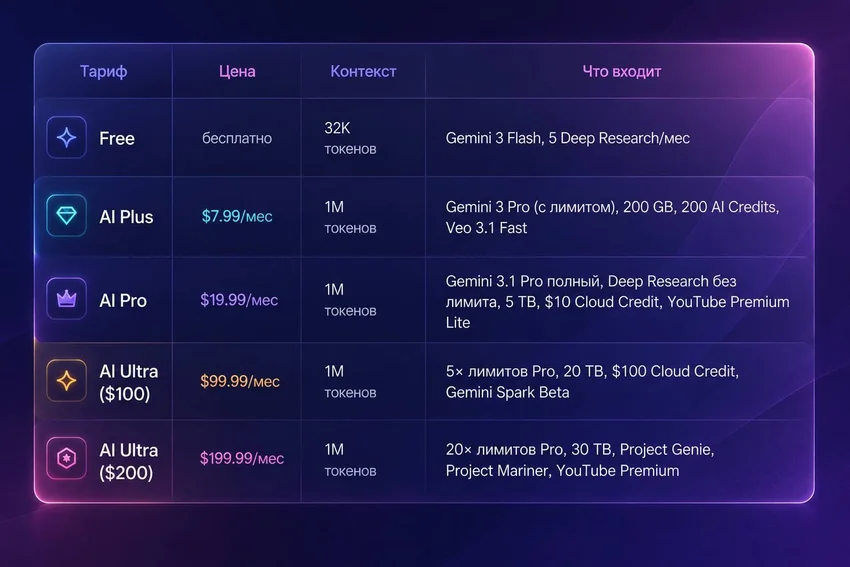Image resolution: width=850 pixels, height=567 pixels.
Task: Click the AI Pro features text with YouTube Premium Lite
Action: pyautogui.click(x=617, y=301)
